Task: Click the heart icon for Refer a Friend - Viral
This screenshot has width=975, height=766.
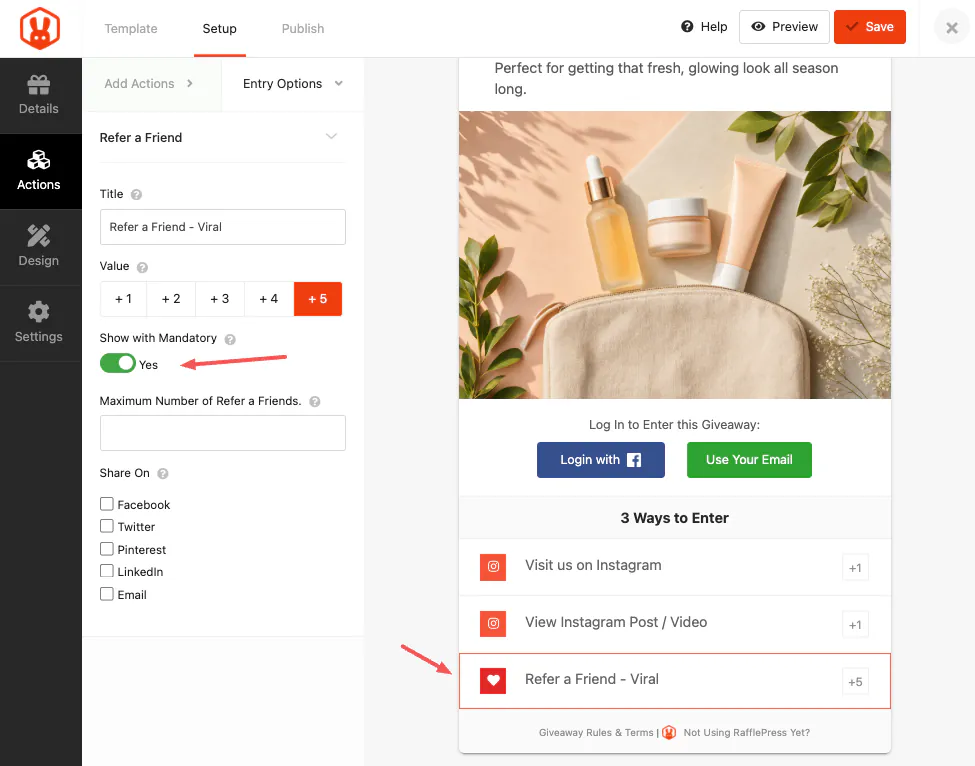Action: pos(493,681)
